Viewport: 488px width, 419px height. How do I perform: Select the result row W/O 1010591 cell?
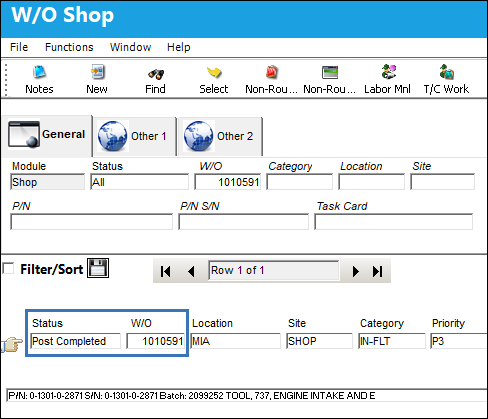(x=155, y=341)
